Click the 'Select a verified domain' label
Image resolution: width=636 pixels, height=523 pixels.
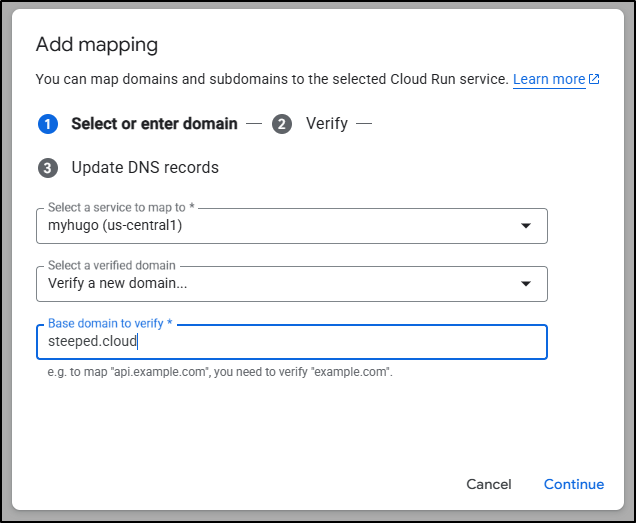112,266
